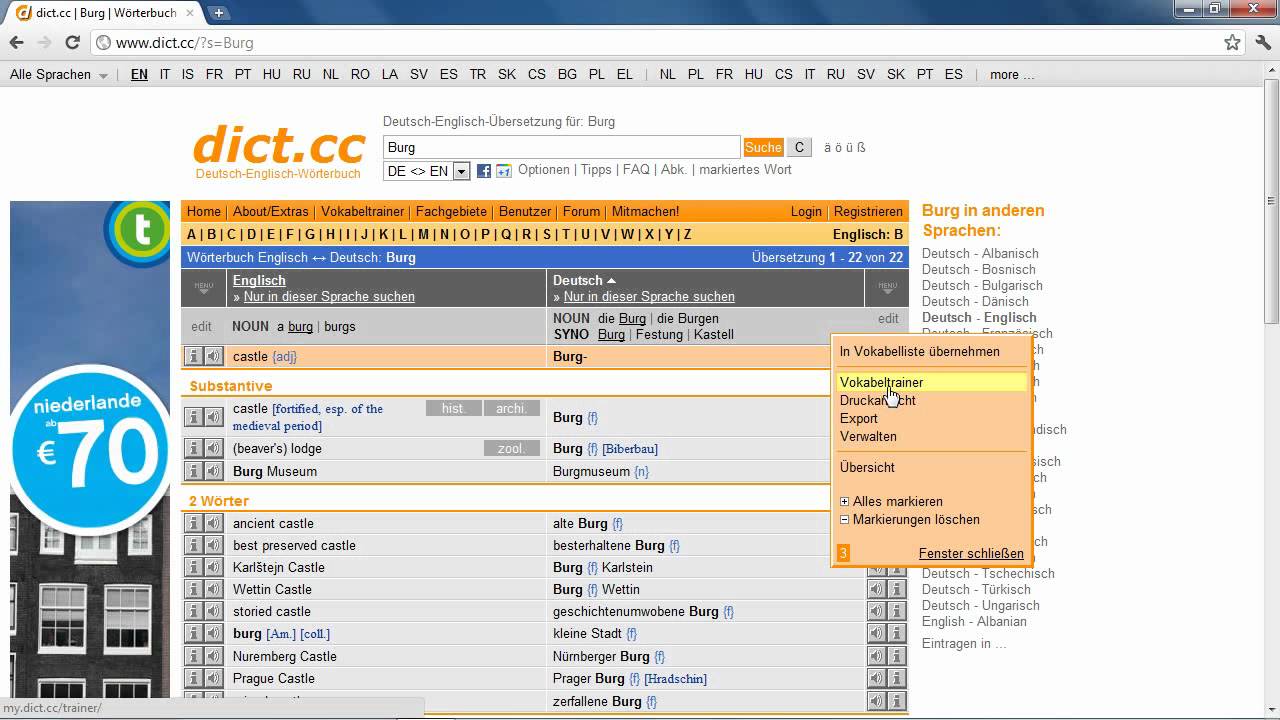
Task: Choose 'In Vokabelliste übernehmen' from popup
Action: 920,351
